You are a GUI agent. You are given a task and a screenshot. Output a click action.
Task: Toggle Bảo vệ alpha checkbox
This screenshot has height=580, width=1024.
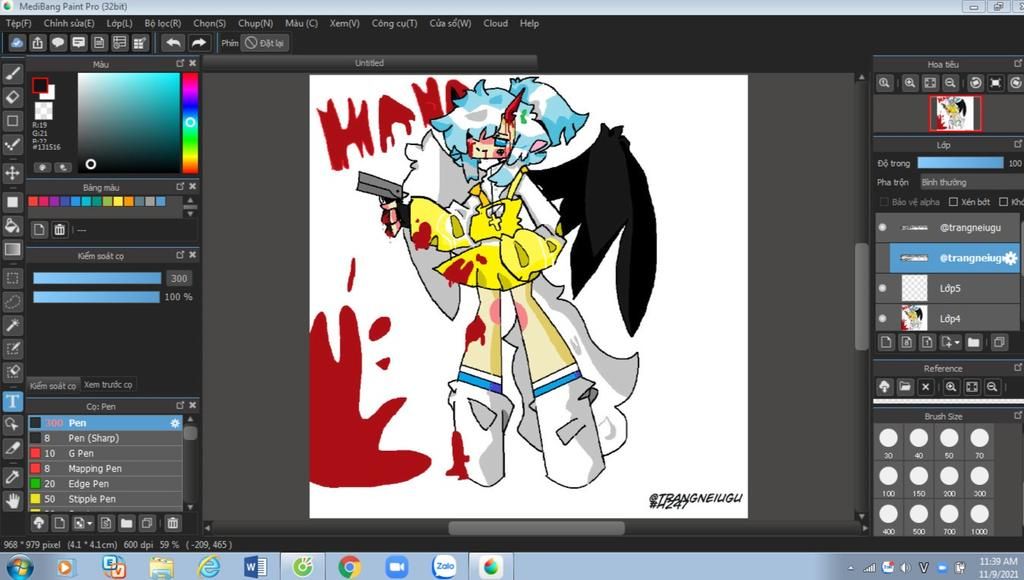point(884,202)
